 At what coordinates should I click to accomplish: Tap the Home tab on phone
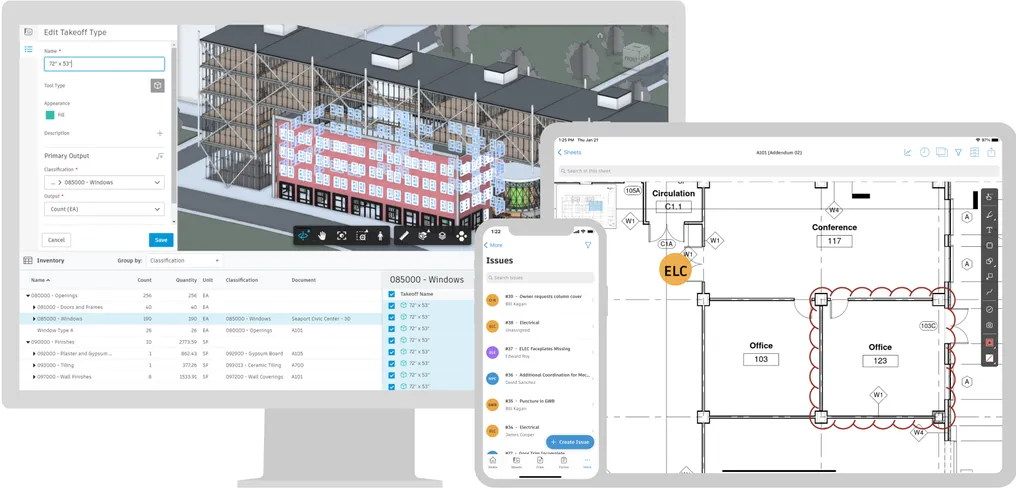493,463
